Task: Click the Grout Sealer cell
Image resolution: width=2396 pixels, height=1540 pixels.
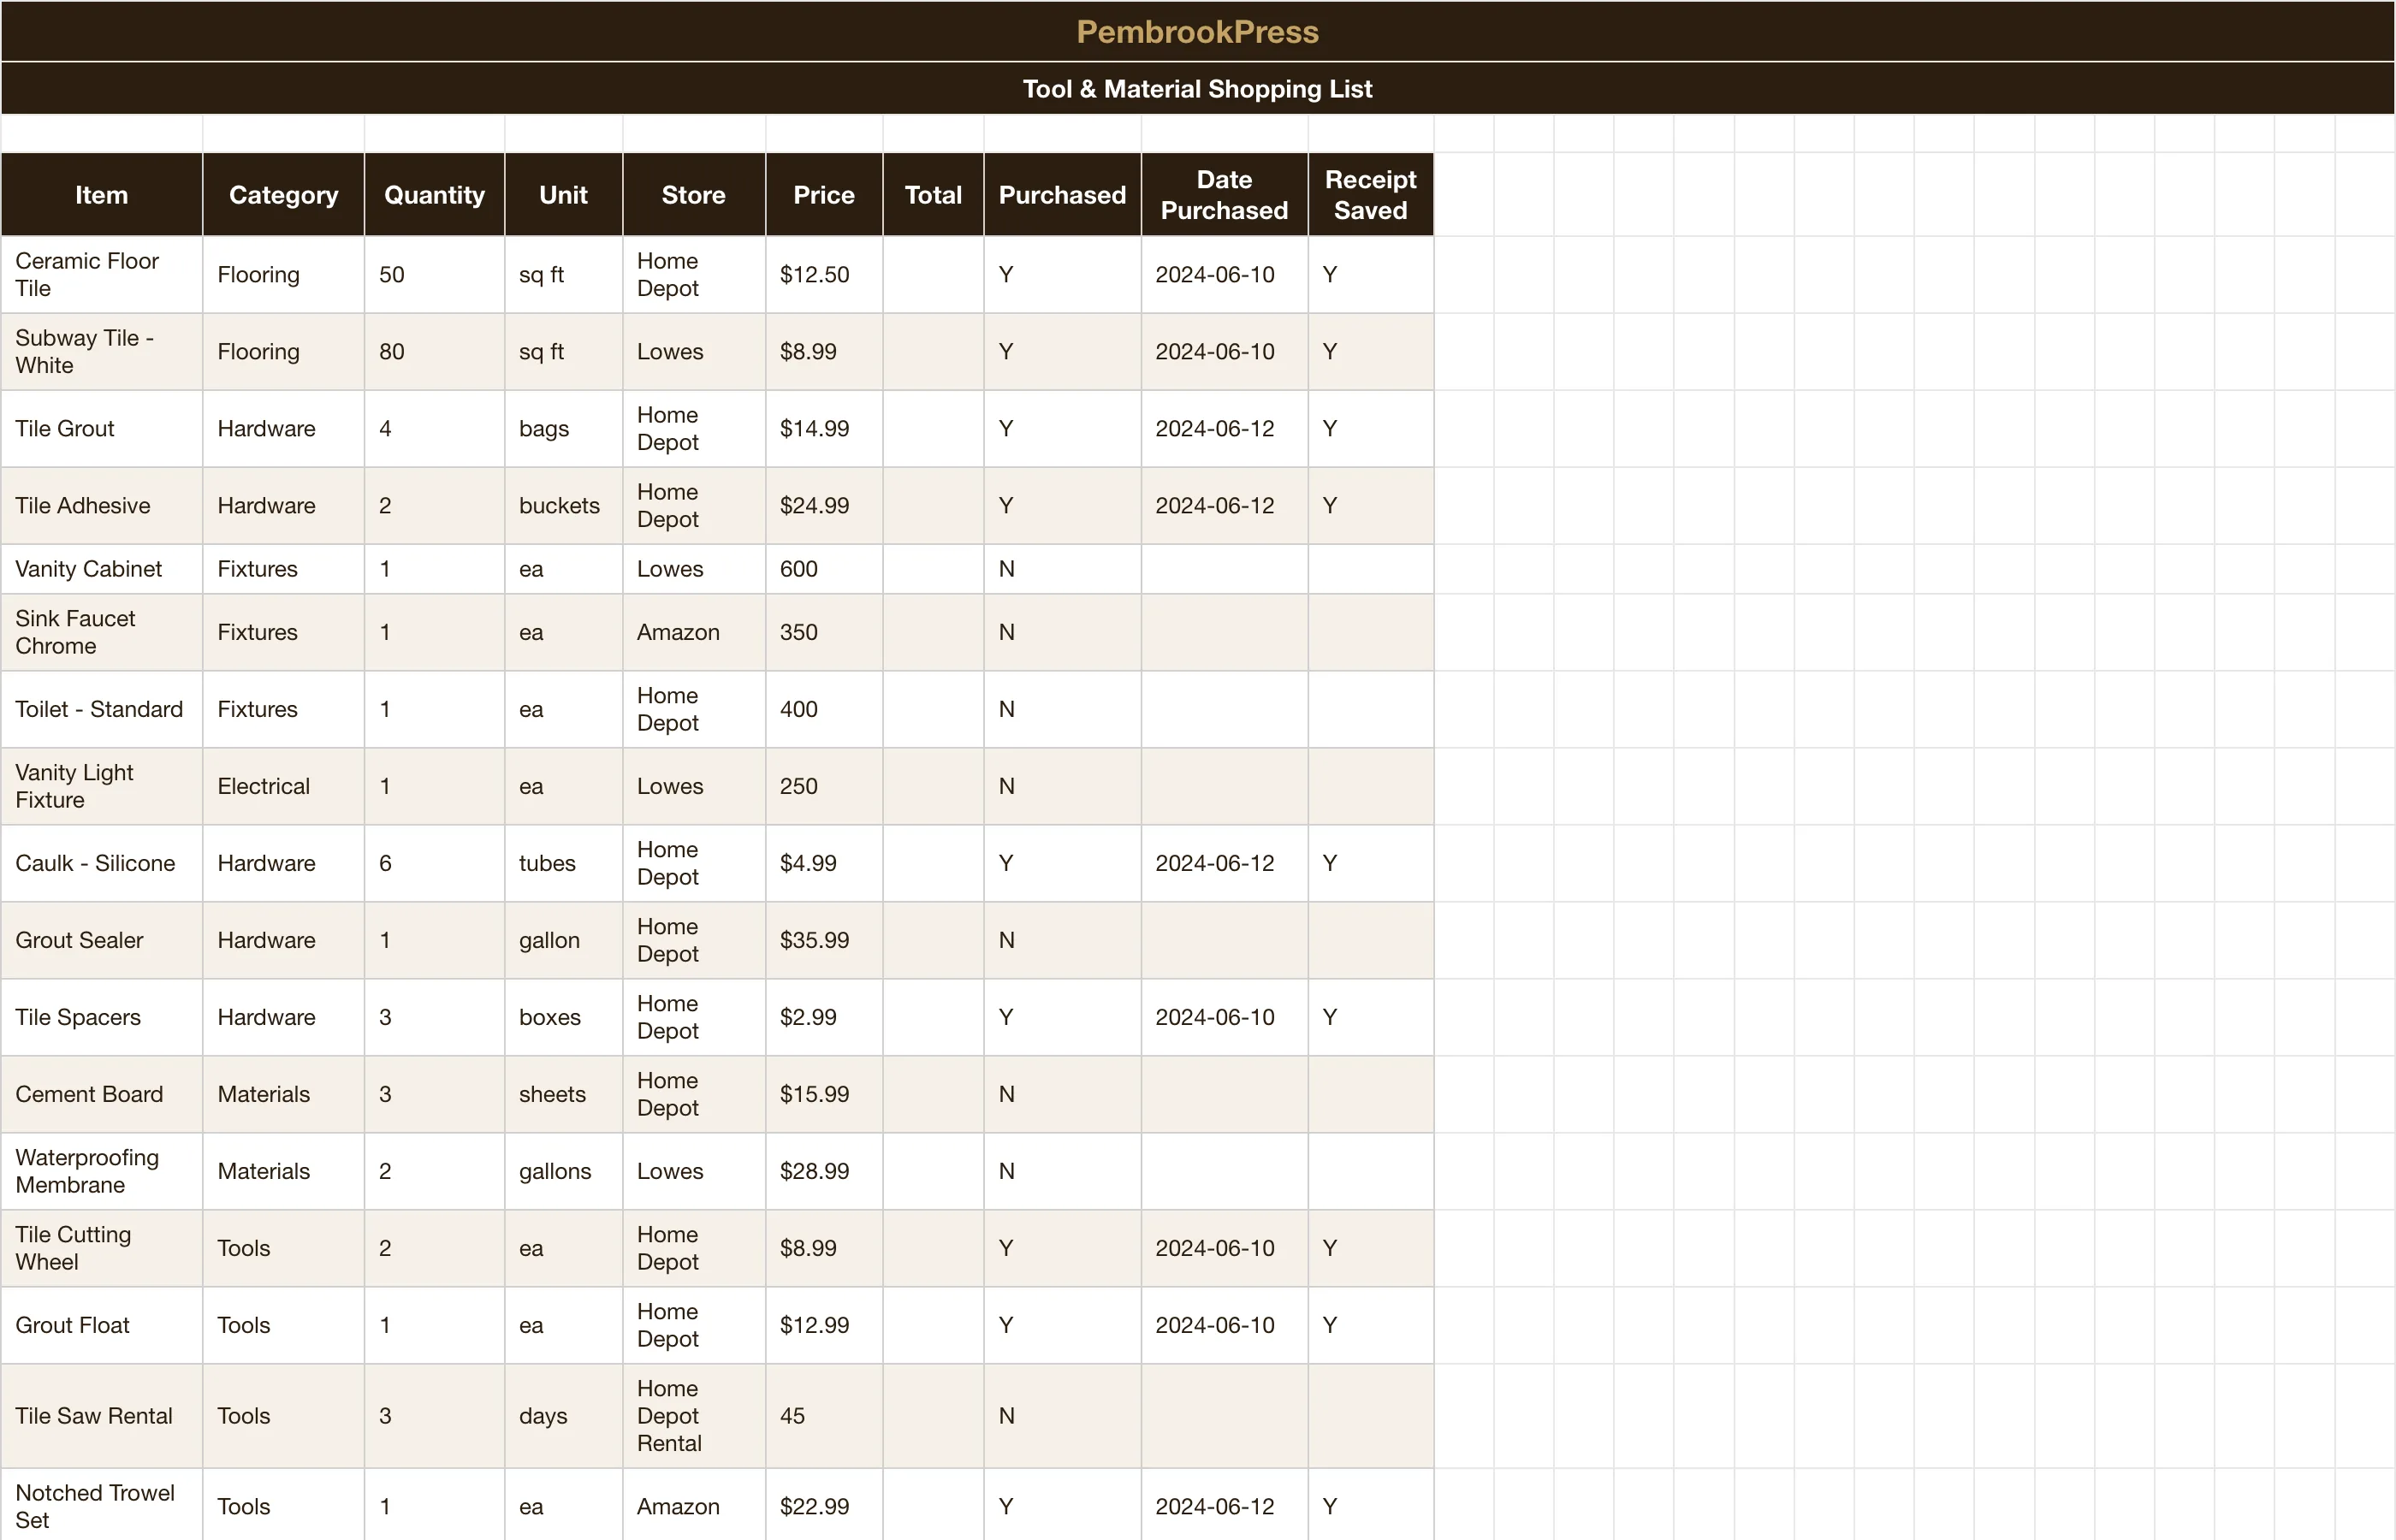Action: (102, 940)
